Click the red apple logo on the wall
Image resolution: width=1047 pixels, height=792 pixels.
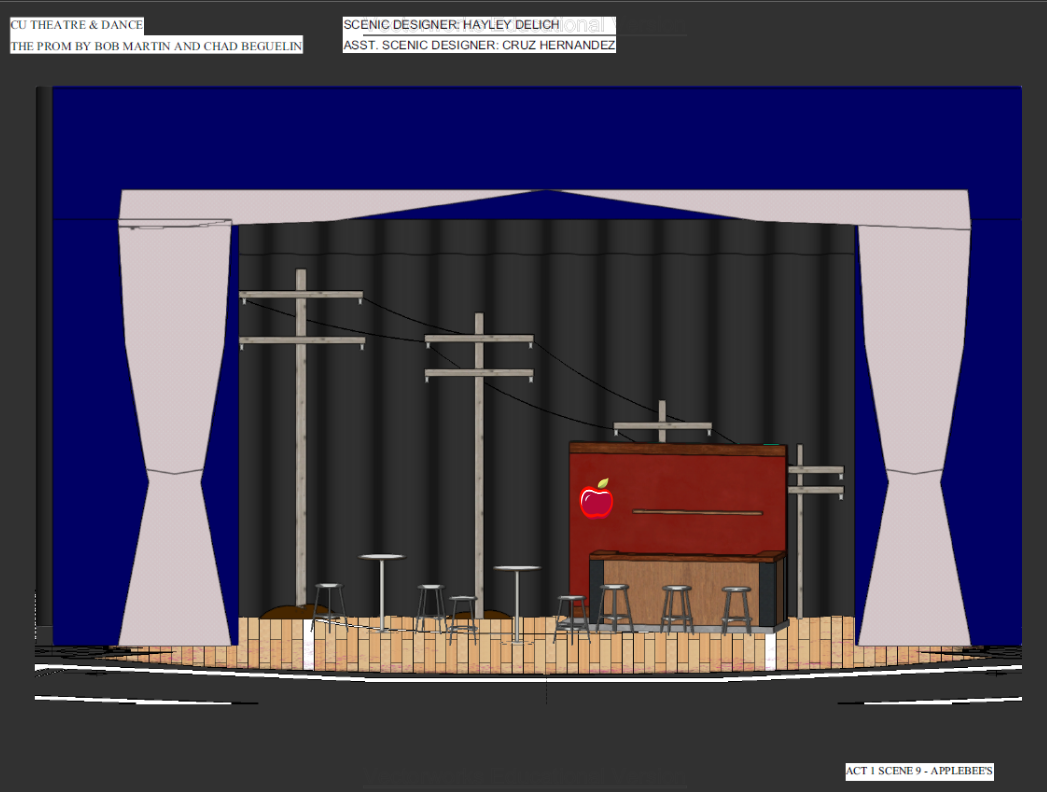click(596, 499)
